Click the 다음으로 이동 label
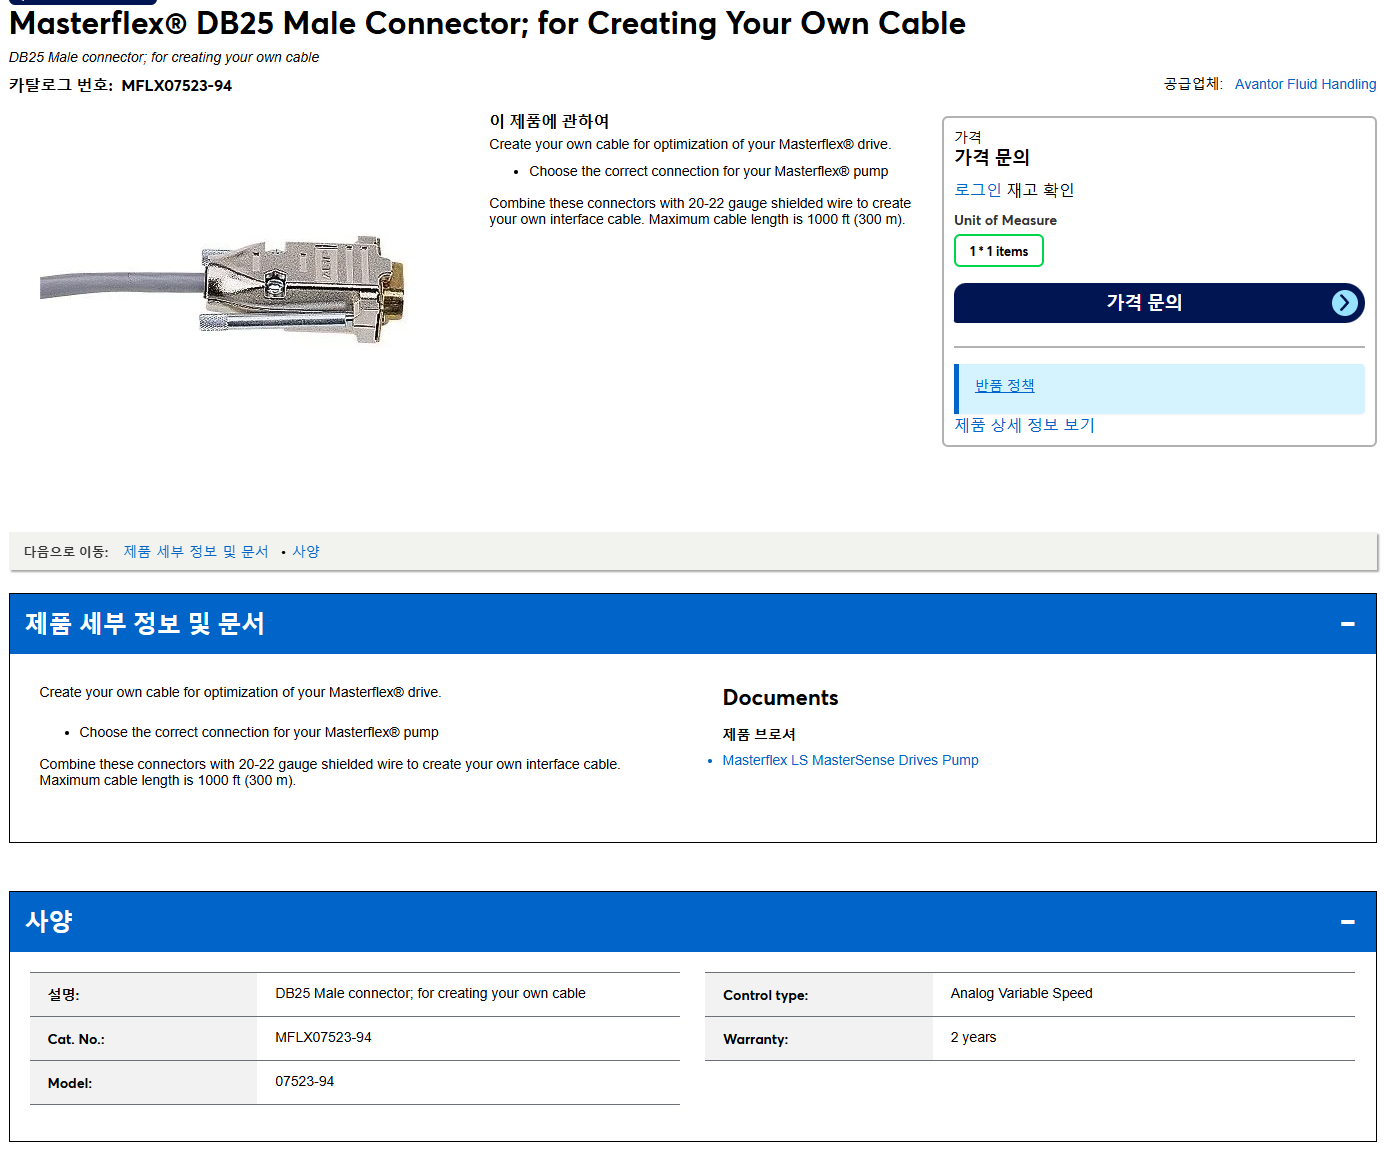This screenshot has height=1162, width=1384. tap(66, 552)
